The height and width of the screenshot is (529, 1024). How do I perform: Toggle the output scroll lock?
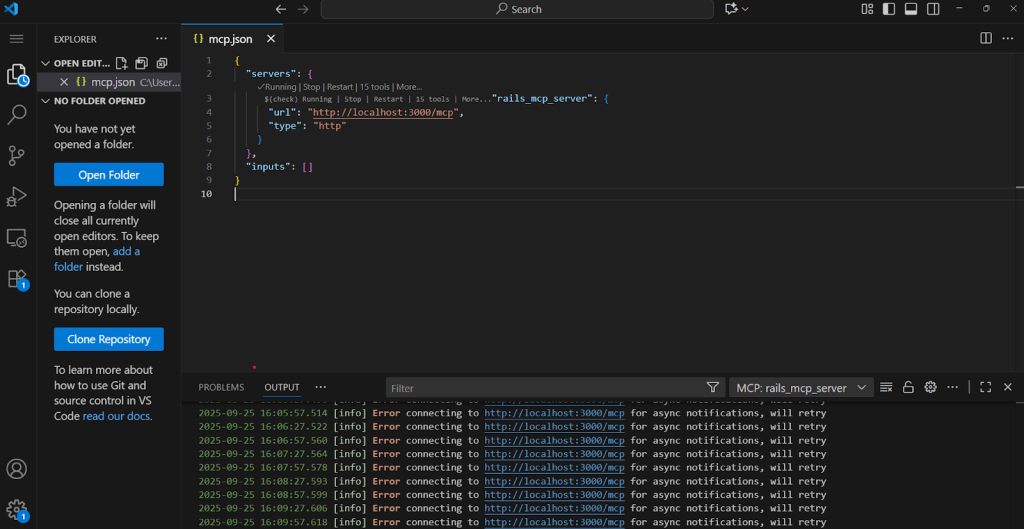click(x=908, y=387)
